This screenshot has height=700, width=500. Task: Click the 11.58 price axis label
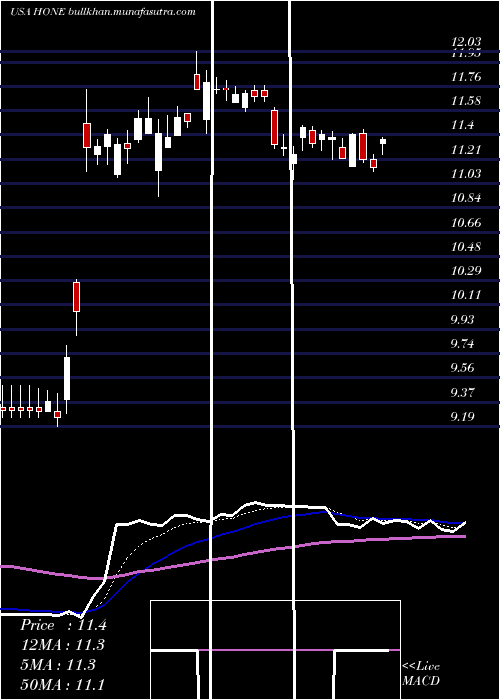coord(466,101)
